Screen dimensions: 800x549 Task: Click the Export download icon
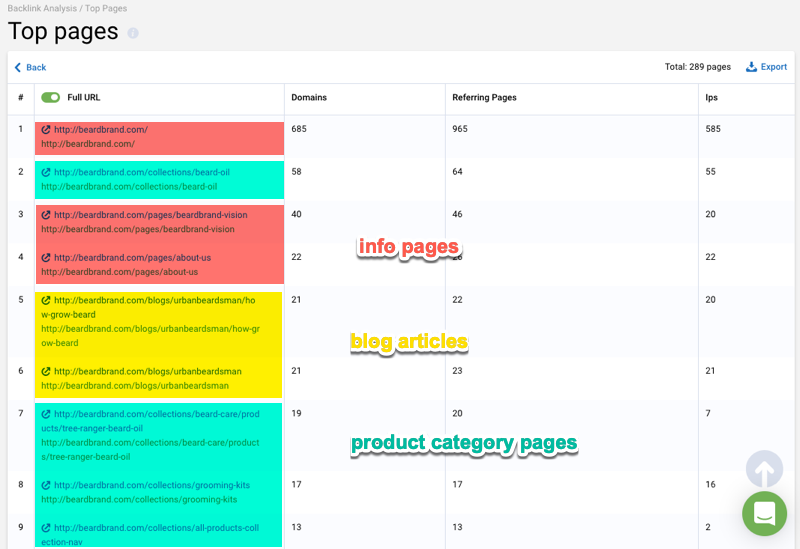[x=751, y=67]
